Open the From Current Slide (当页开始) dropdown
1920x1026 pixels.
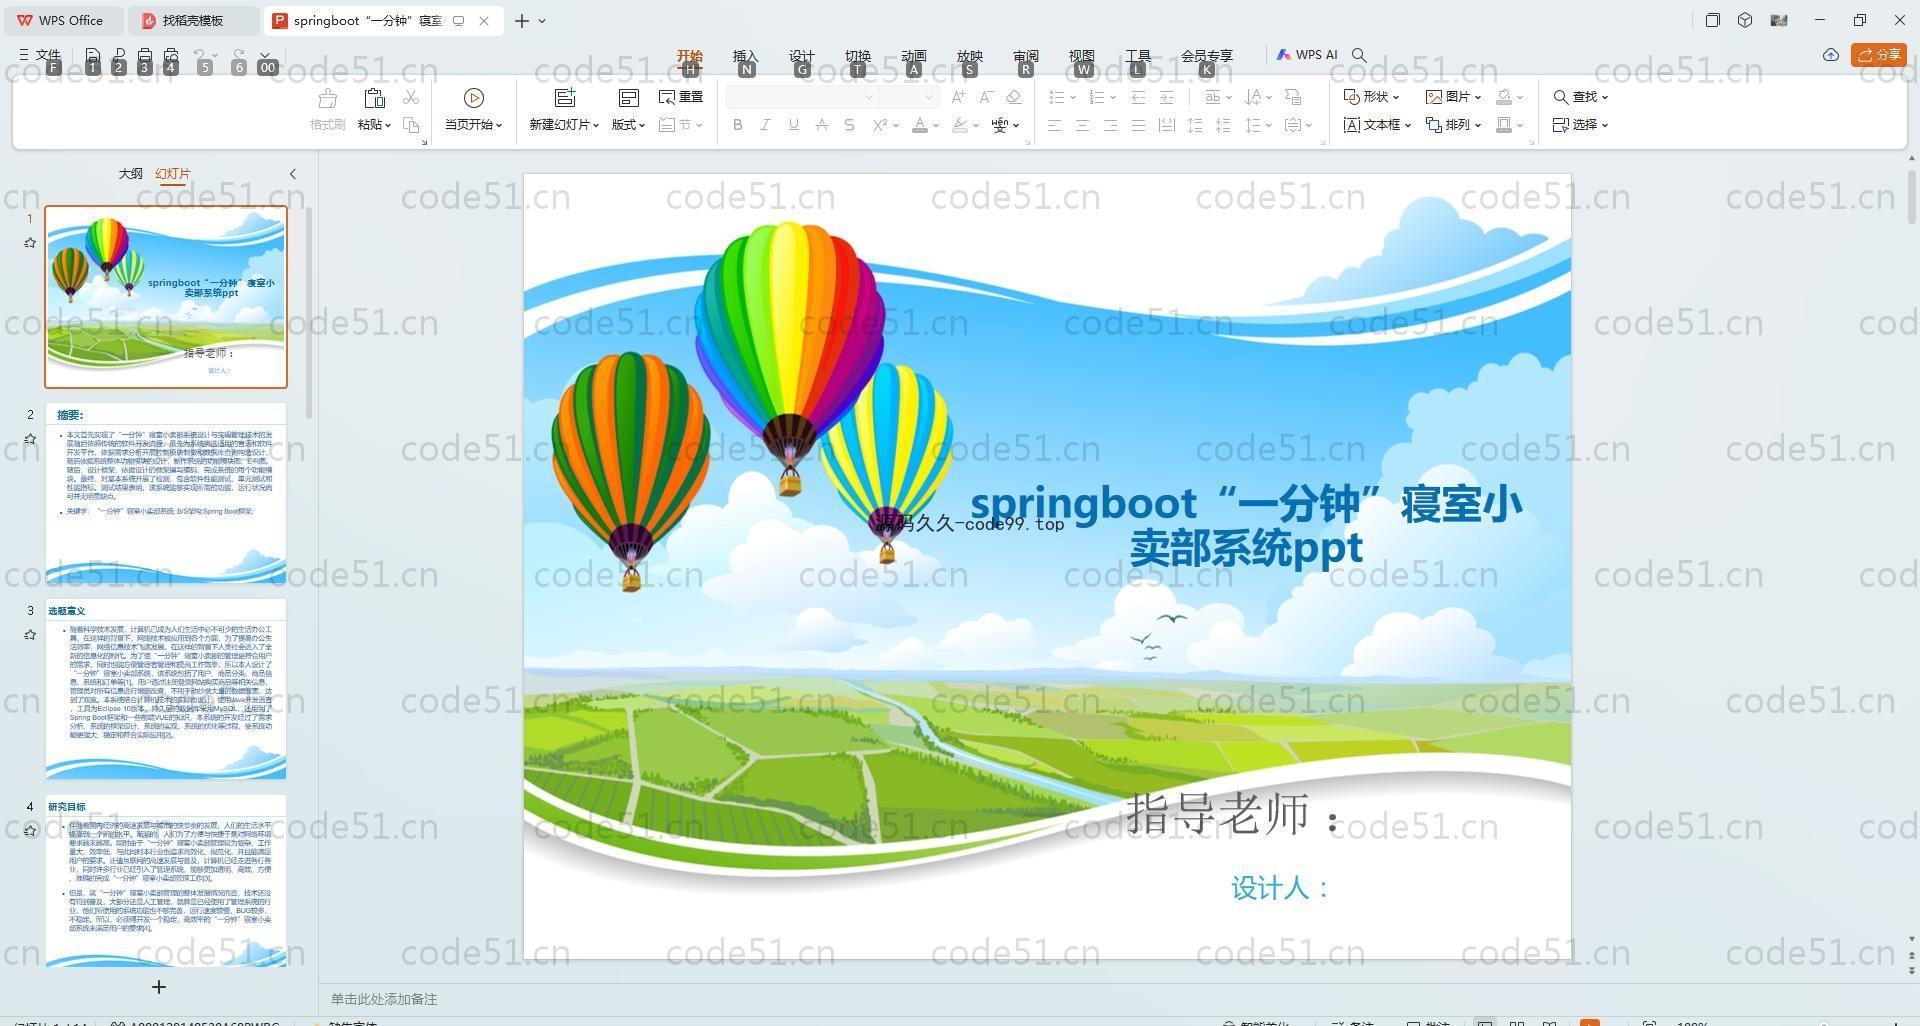[473, 125]
